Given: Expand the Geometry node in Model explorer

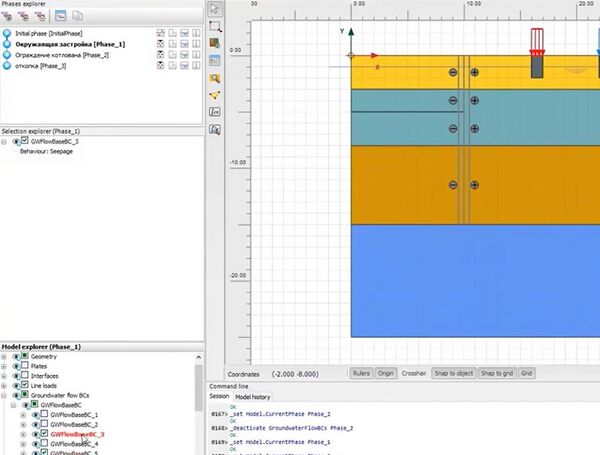Looking at the screenshot, I should [4, 356].
